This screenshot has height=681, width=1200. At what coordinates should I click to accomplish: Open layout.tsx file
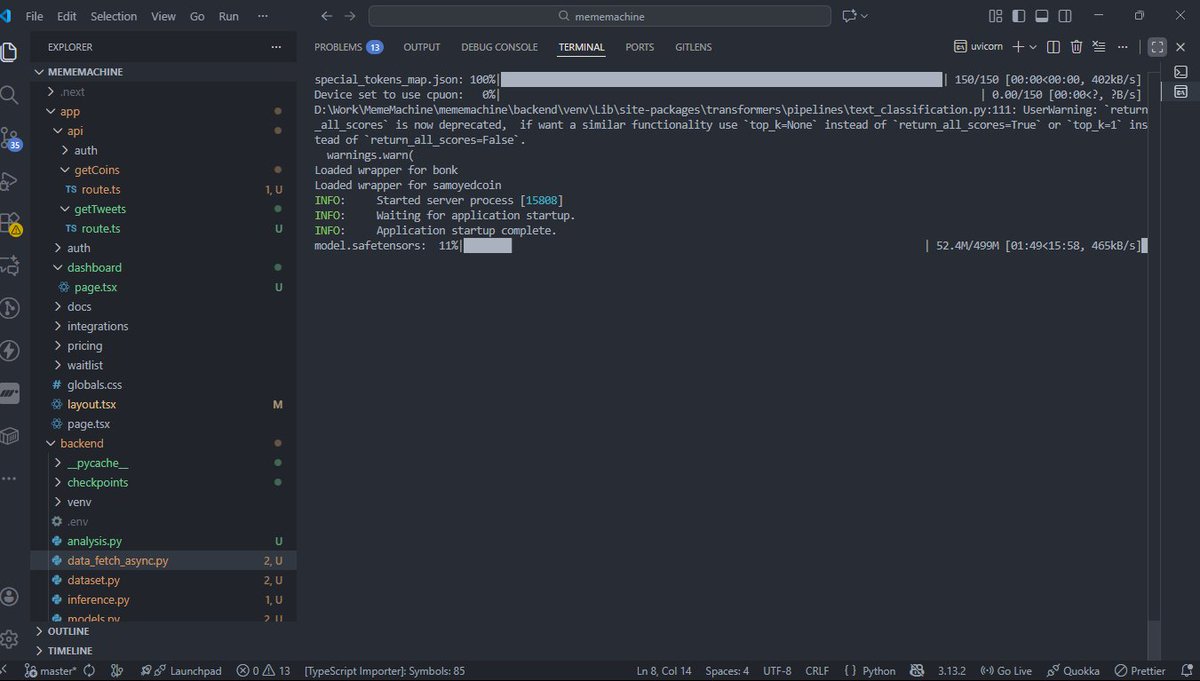[x=165, y=404]
